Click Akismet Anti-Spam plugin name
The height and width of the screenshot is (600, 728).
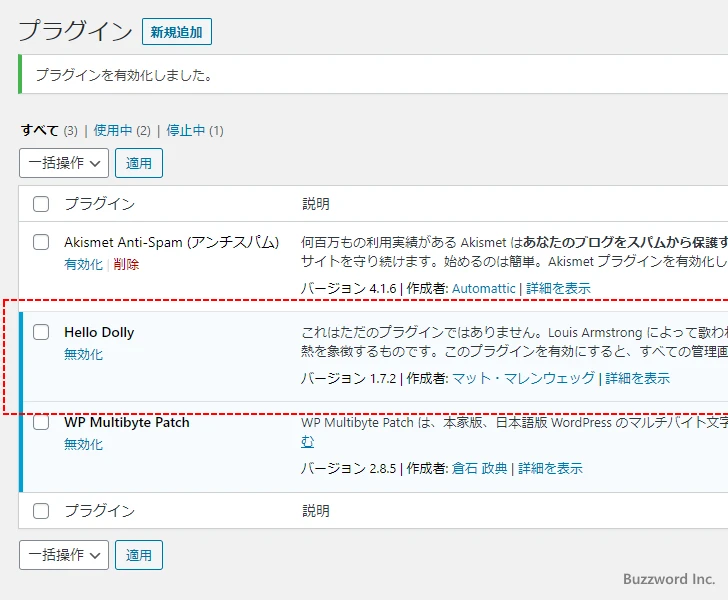pos(171,242)
